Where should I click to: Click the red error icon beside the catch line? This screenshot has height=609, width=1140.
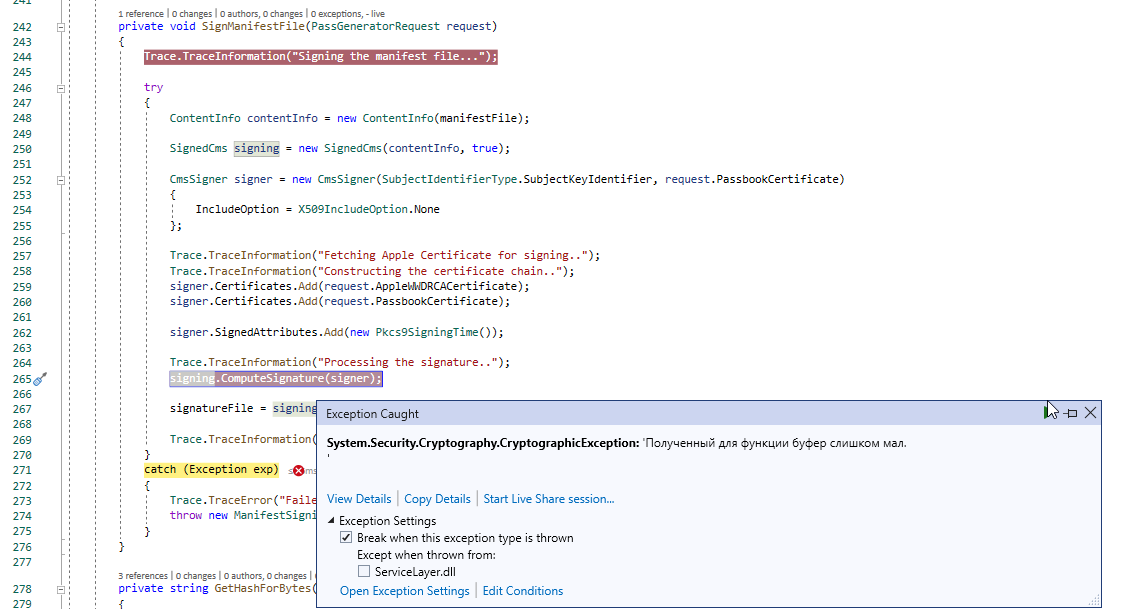[297, 469]
